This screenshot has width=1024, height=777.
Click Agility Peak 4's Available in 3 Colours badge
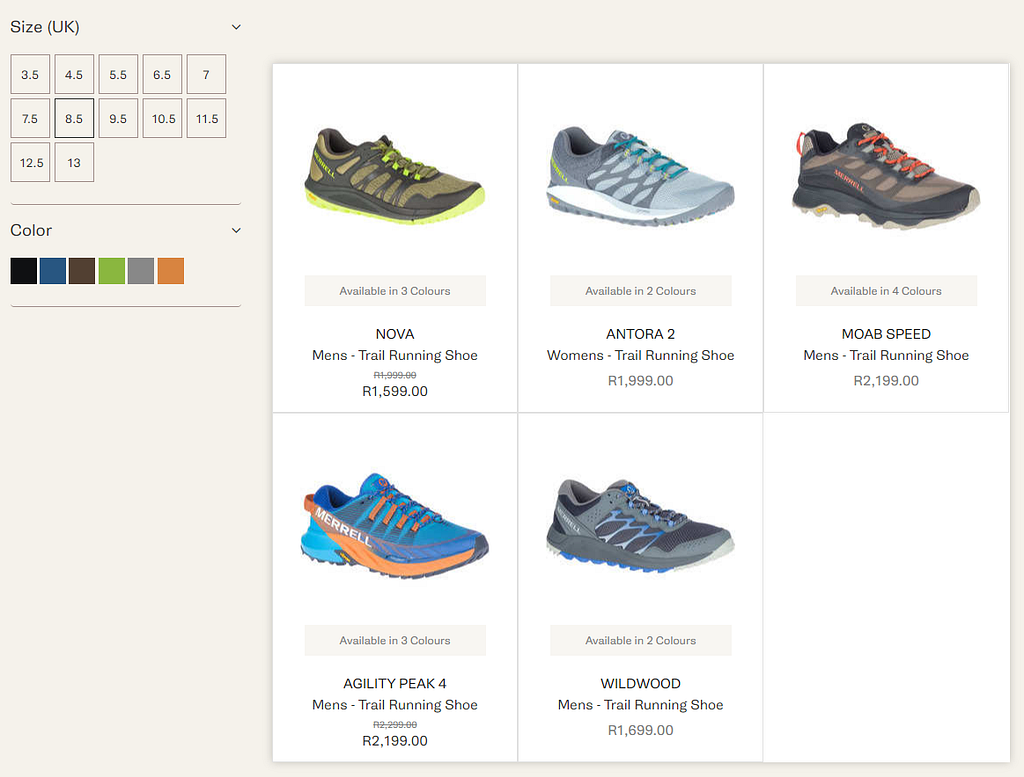coord(394,641)
